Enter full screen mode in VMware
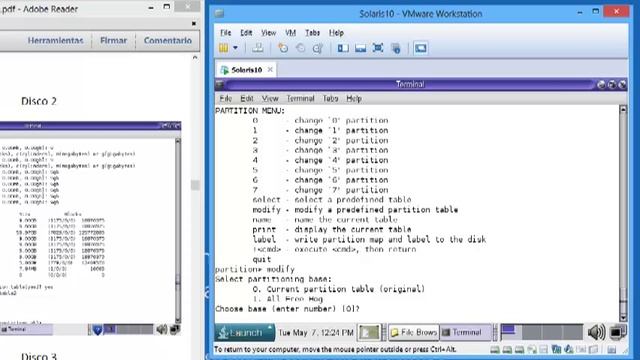 [x=378, y=48]
